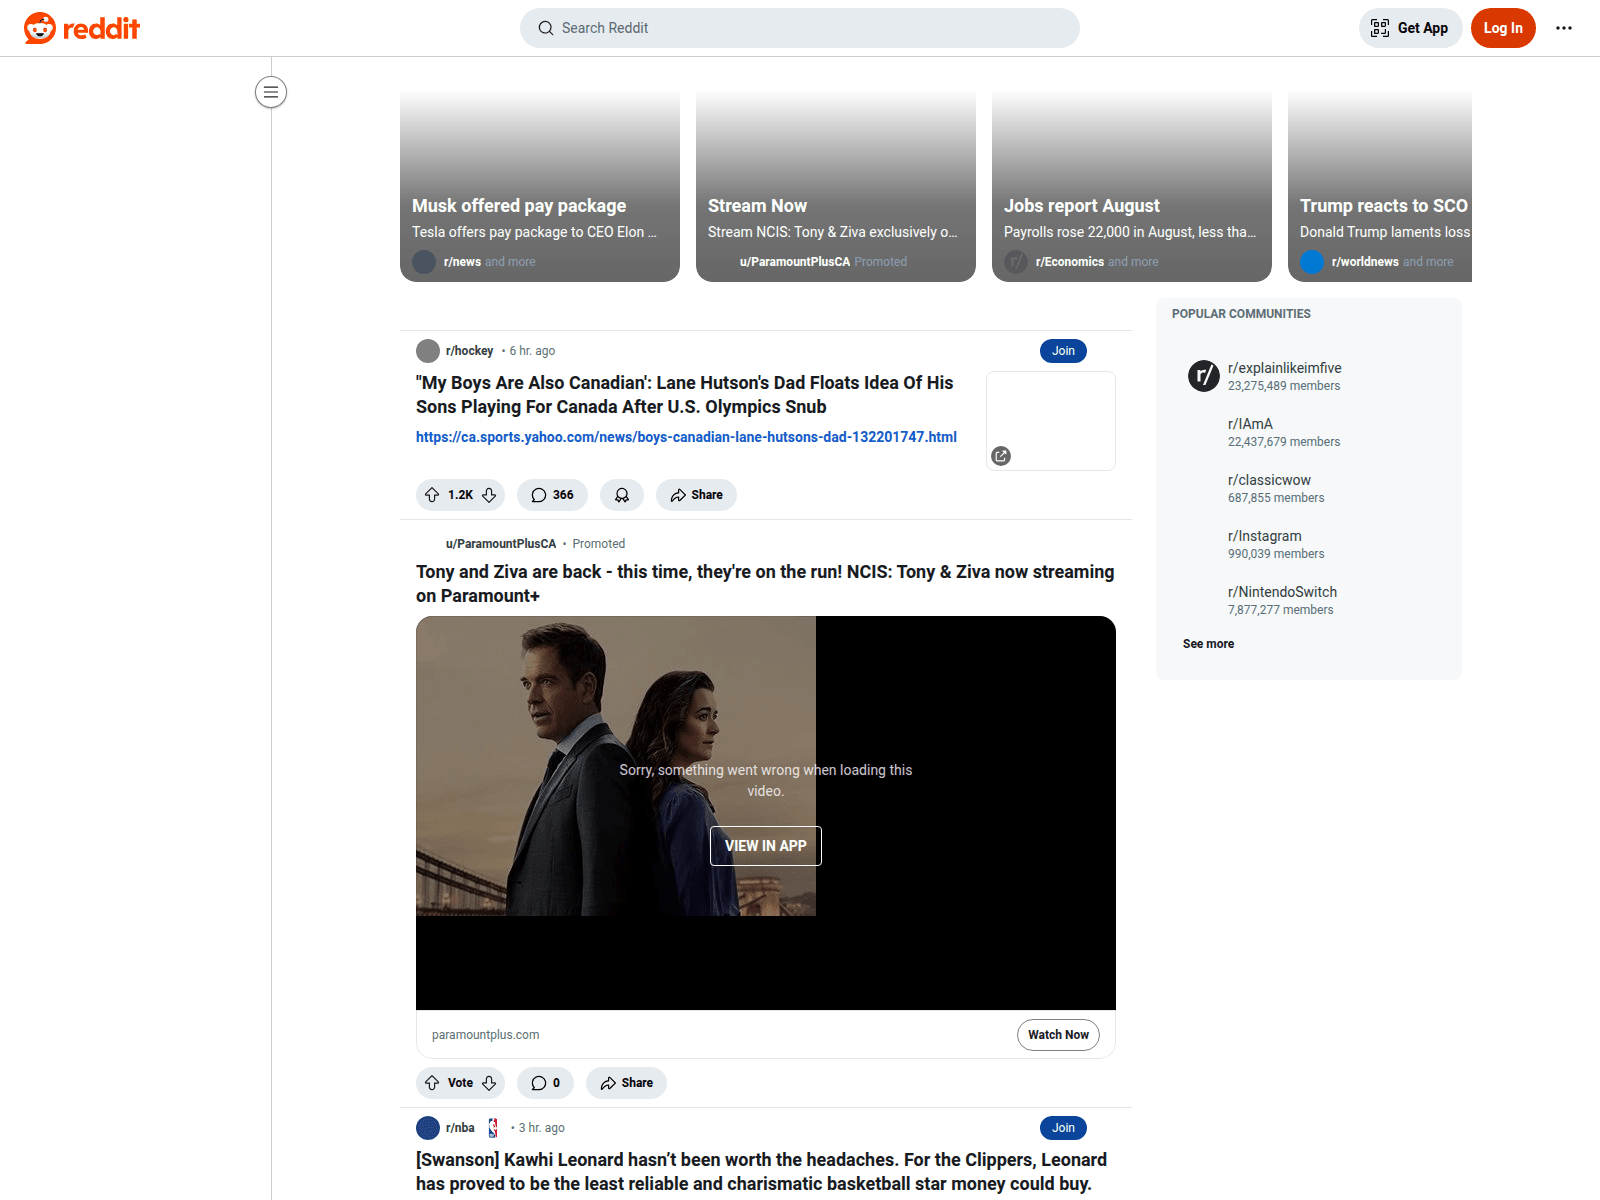Give award to the r/hockey post

622,495
